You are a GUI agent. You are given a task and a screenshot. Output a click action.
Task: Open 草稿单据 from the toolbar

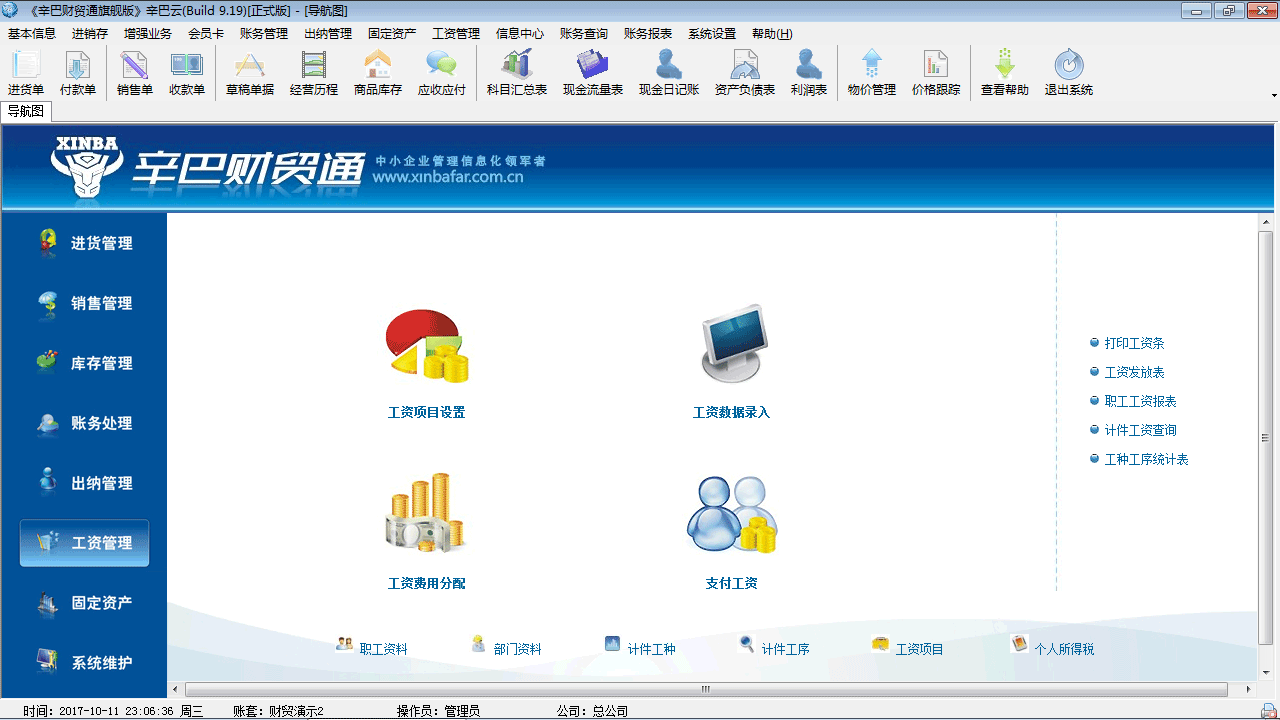pos(250,73)
